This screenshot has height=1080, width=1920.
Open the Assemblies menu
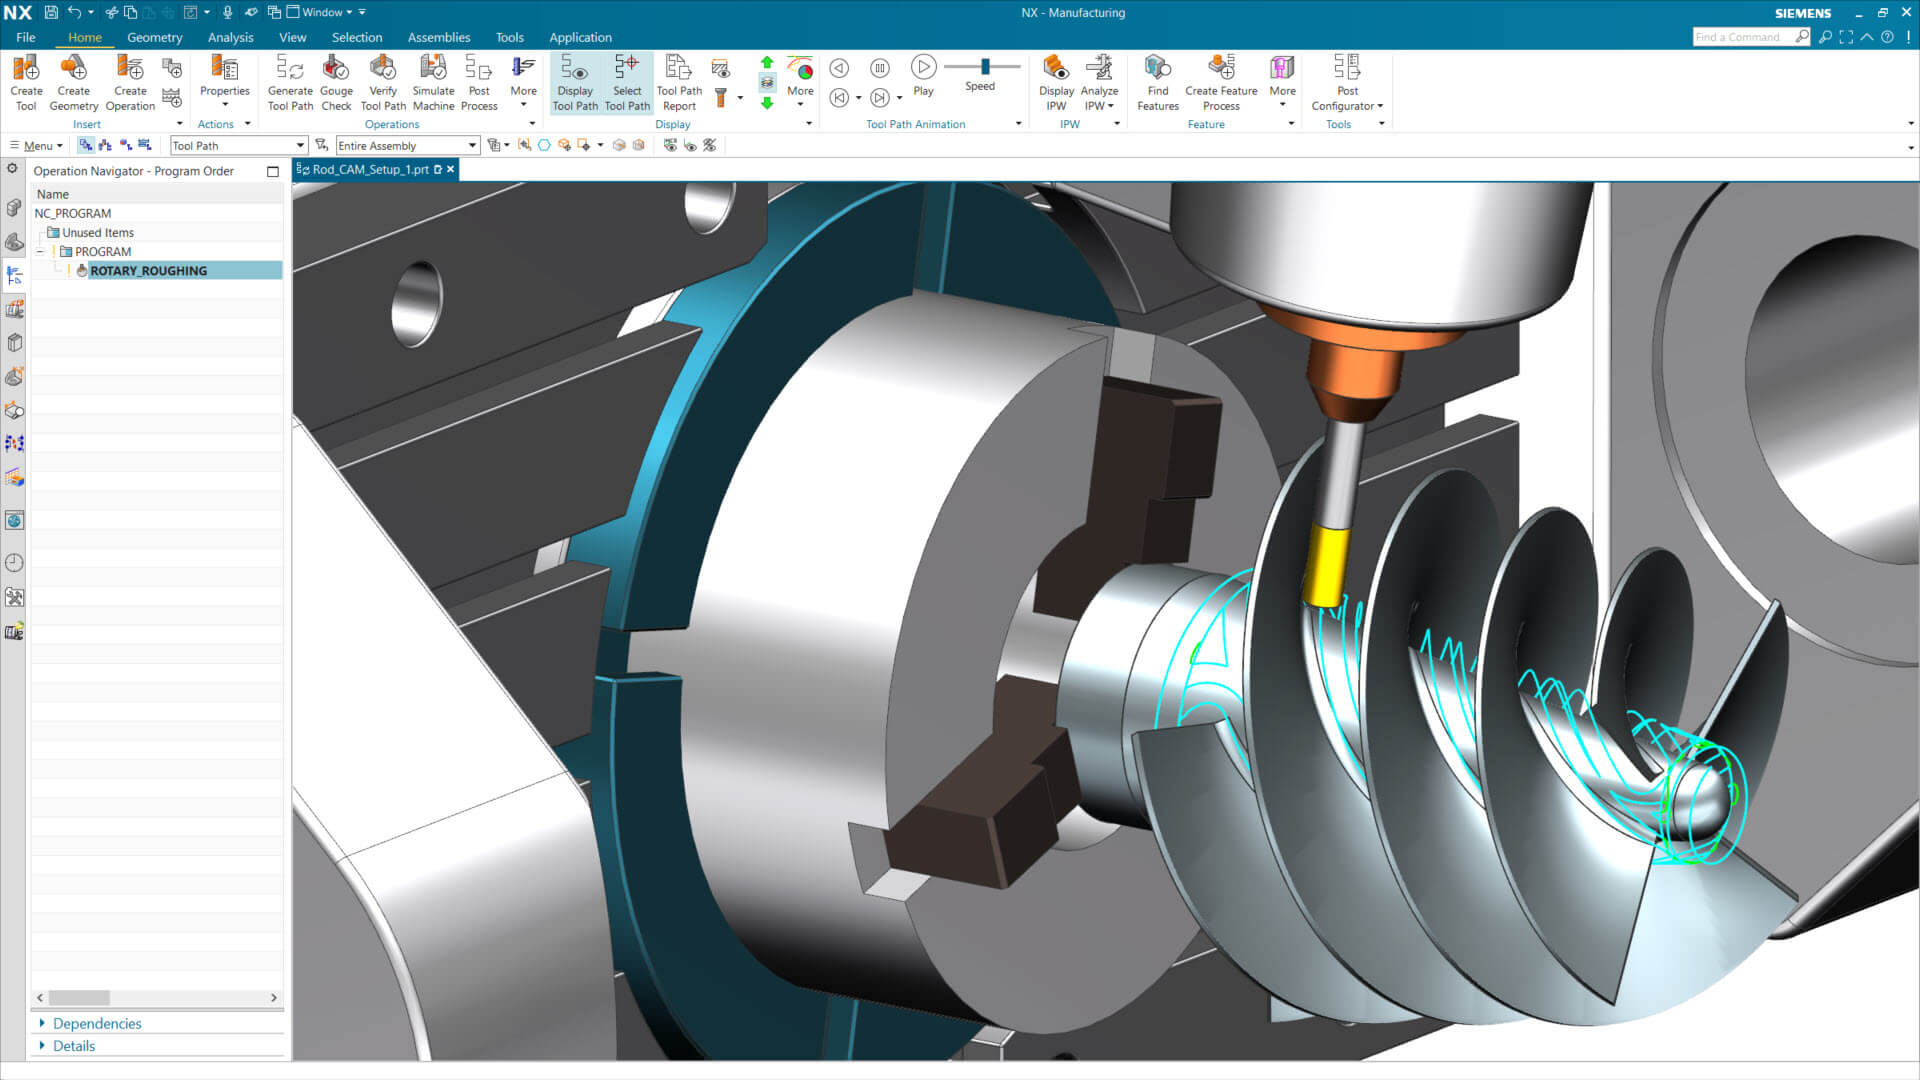tap(438, 37)
